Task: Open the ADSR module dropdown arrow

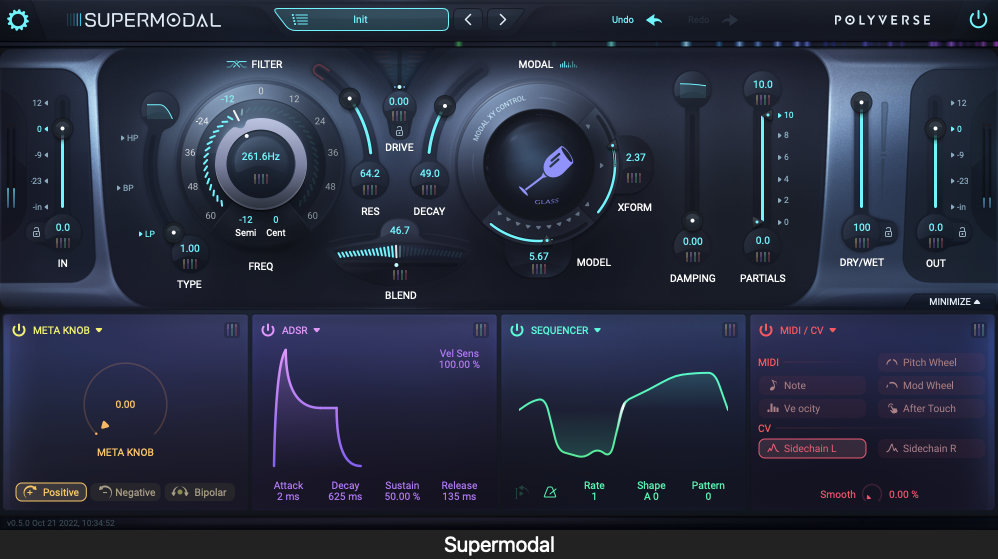Action: coord(317,330)
